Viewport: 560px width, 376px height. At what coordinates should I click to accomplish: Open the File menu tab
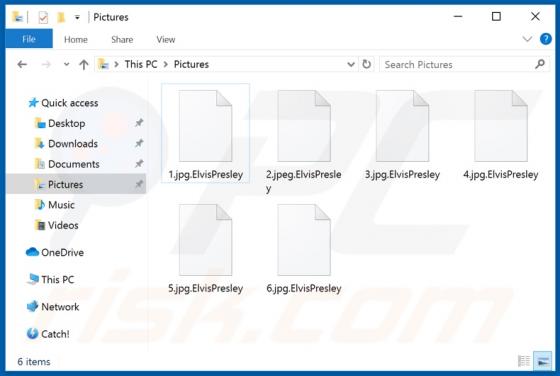click(x=29, y=39)
